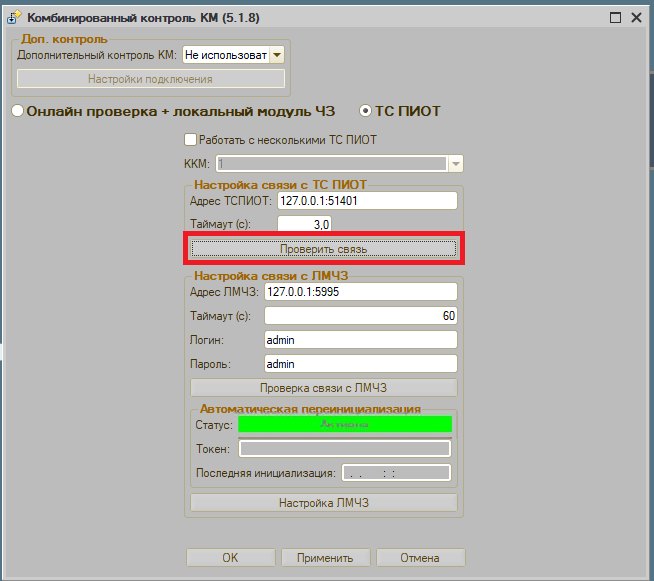654x581 pixels.
Task: Click the ЛМЧЗ Таймаут field showing 60
Action: click(x=361, y=315)
